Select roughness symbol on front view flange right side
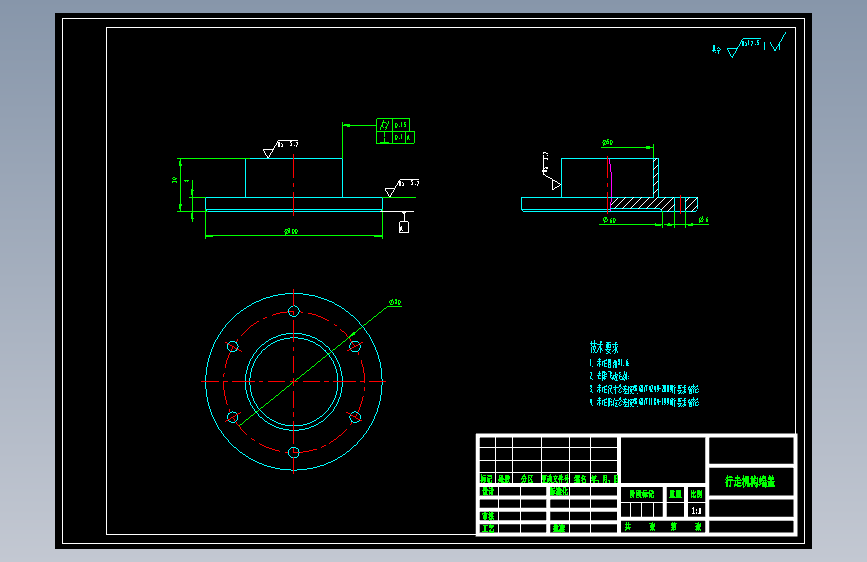The height and width of the screenshot is (562, 867). [x=401, y=188]
